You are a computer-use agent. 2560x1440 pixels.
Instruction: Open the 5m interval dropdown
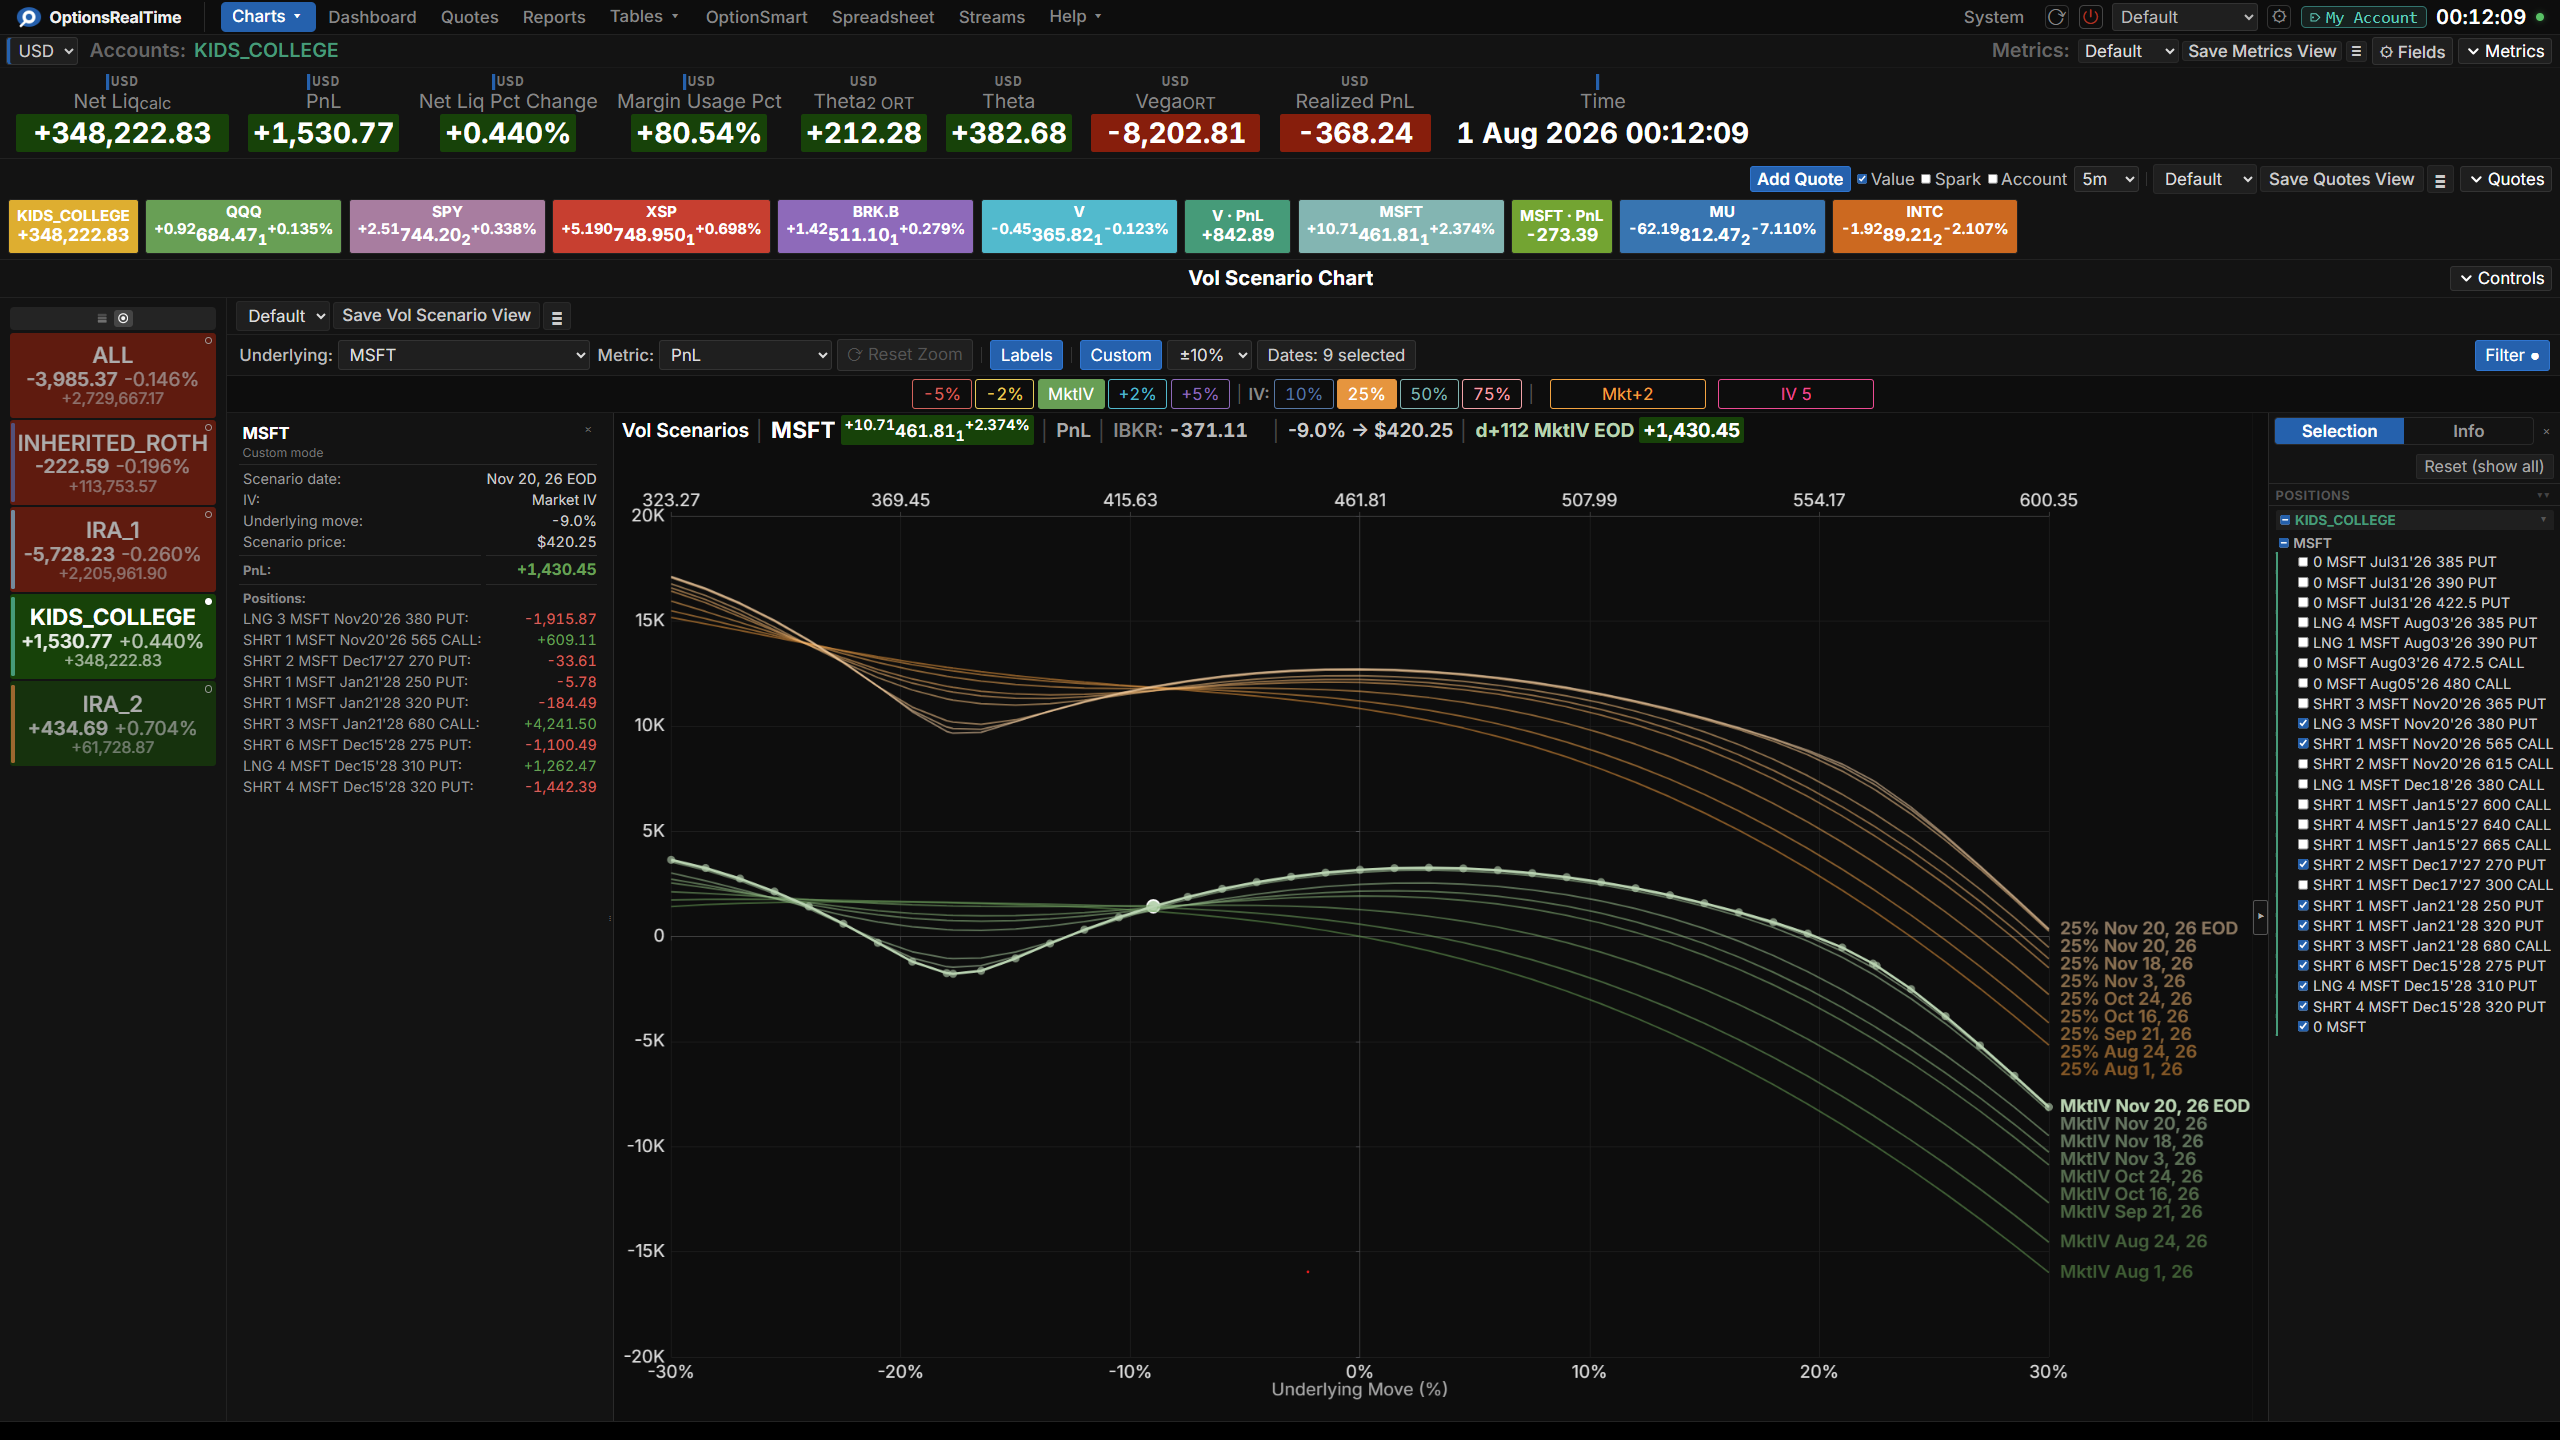(2107, 180)
